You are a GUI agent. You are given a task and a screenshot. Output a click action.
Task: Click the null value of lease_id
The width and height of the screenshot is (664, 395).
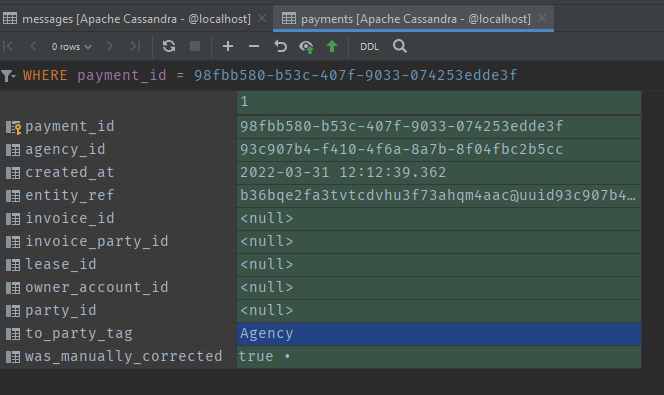point(439,265)
